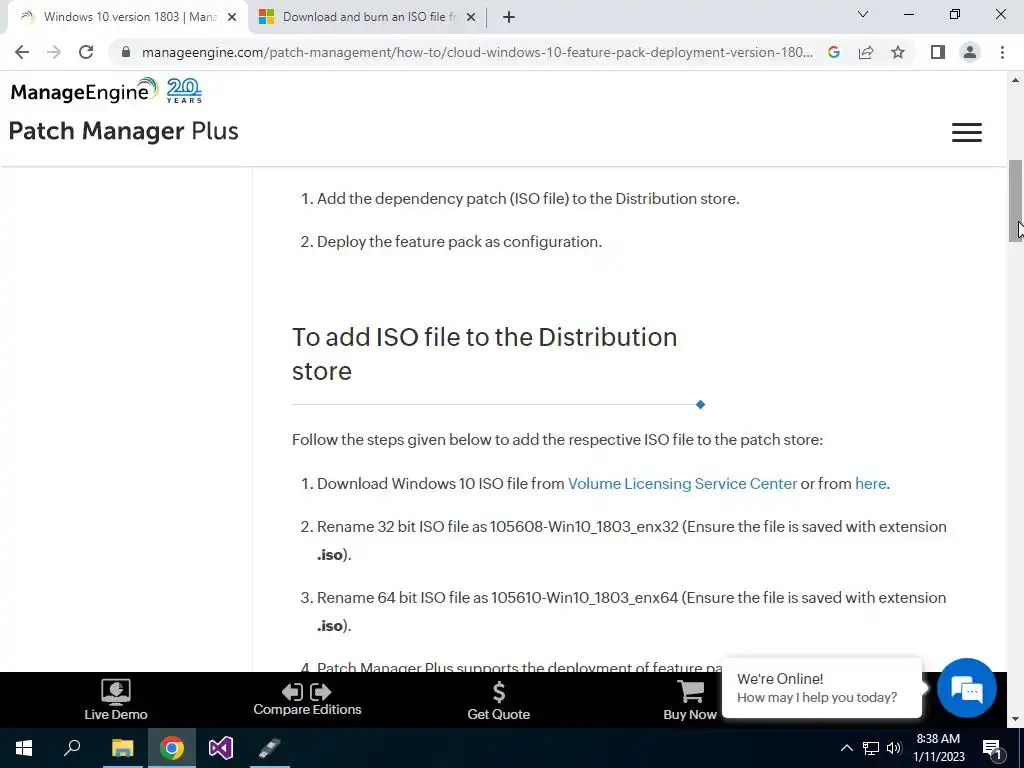Viewport: 1024px width, 768px height.
Task: Open Chrome side panel
Action: pos(938,52)
